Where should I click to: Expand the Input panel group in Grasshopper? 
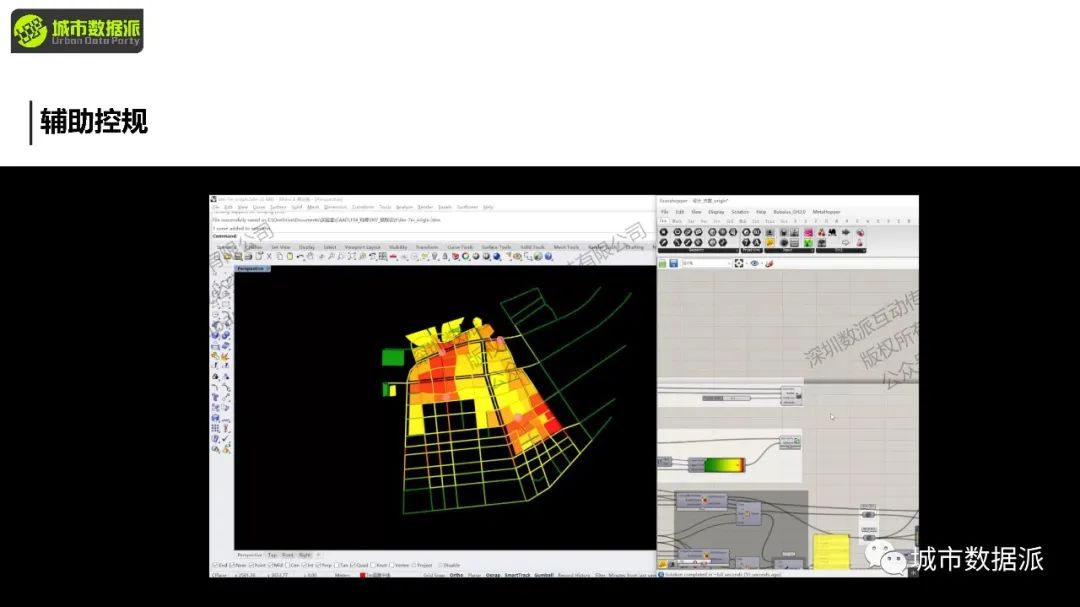point(789,250)
